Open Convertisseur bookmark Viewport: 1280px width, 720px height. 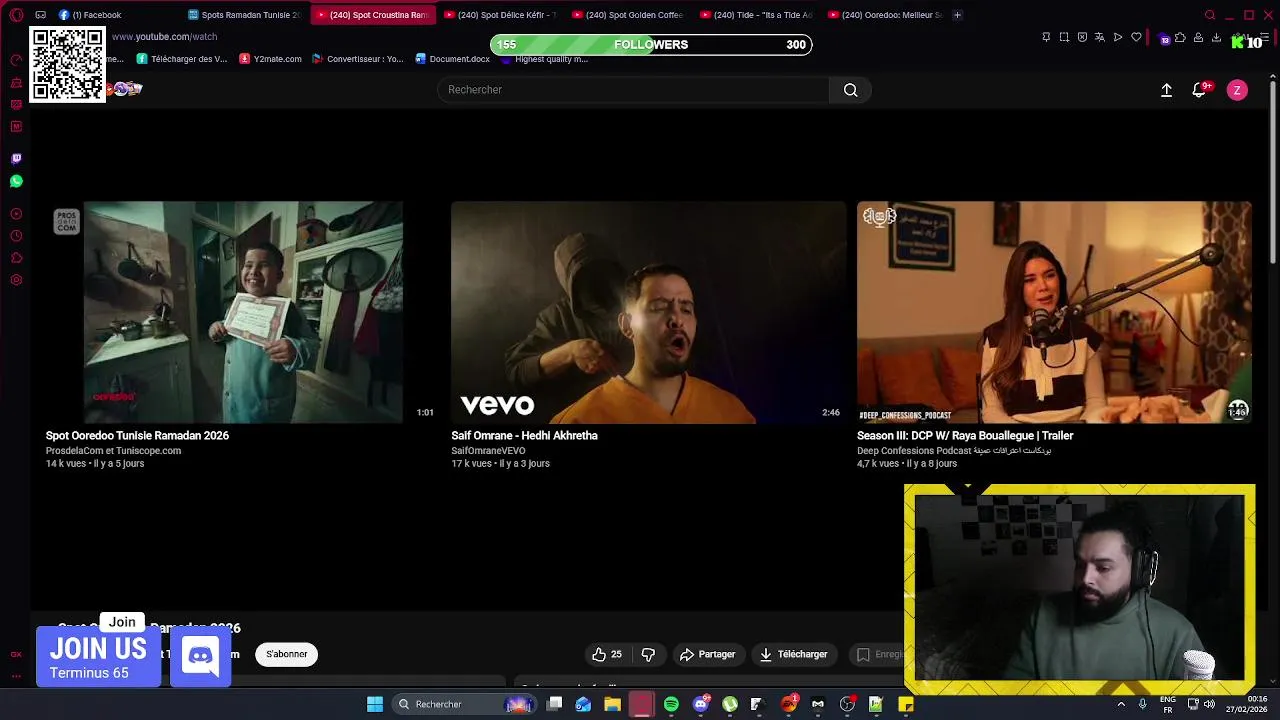pos(357,59)
